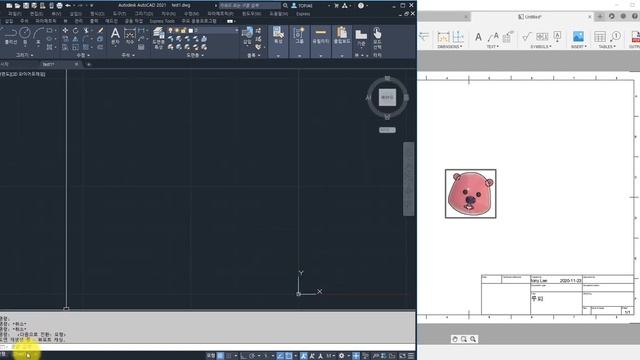
Task: Switch to the test1 drawing file tab
Action: [x=49, y=64]
